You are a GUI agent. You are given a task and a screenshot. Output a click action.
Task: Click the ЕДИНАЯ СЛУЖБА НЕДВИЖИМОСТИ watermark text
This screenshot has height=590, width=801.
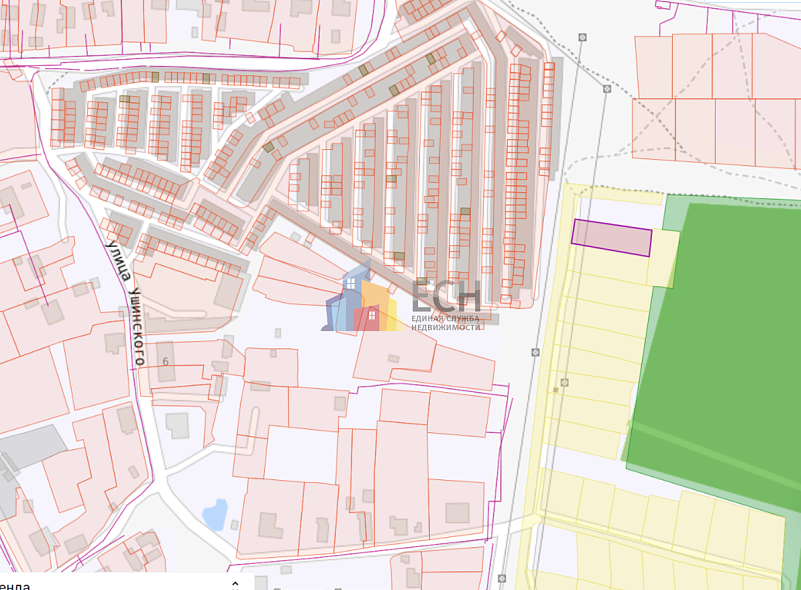(446, 322)
